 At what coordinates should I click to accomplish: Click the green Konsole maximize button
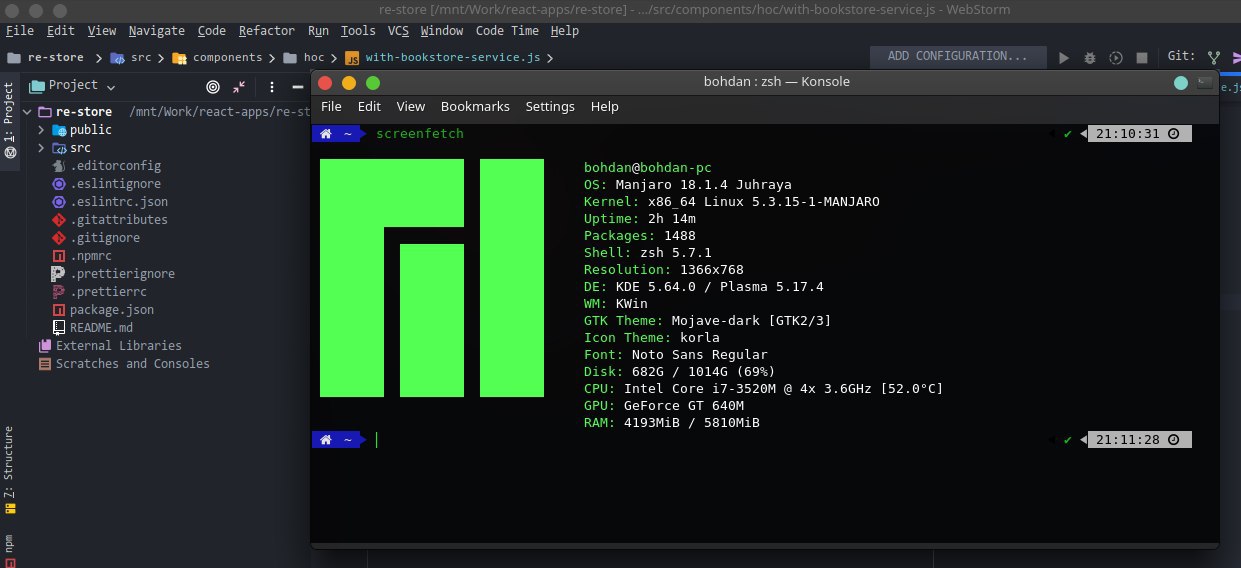(373, 82)
